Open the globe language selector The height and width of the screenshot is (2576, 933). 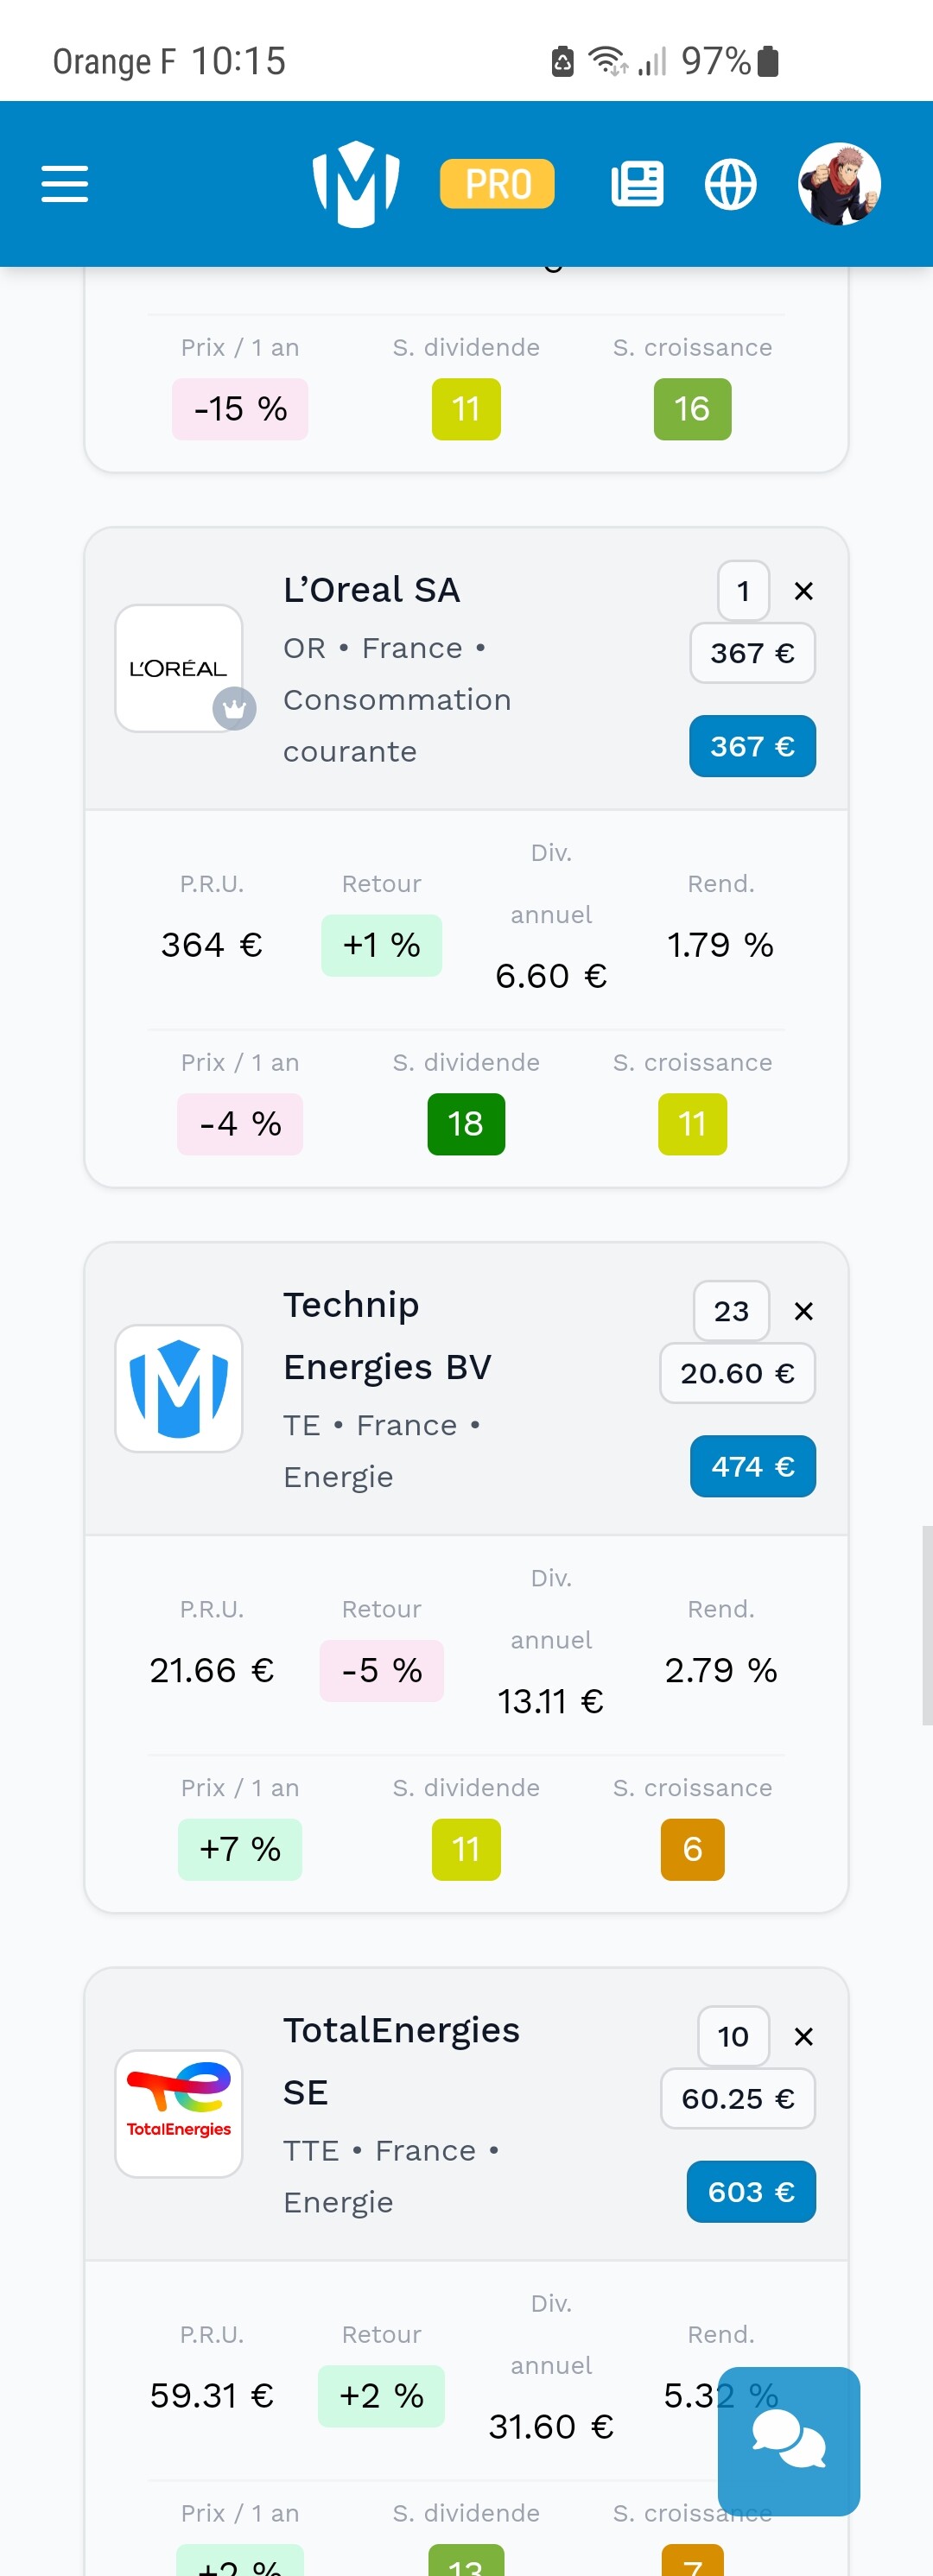pyautogui.click(x=730, y=184)
